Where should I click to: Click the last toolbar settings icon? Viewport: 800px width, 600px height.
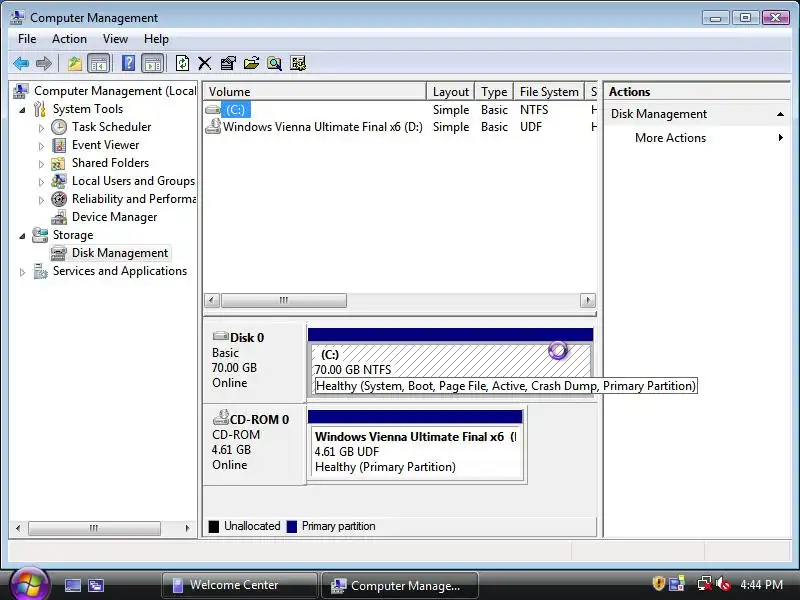click(x=298, y=64)
